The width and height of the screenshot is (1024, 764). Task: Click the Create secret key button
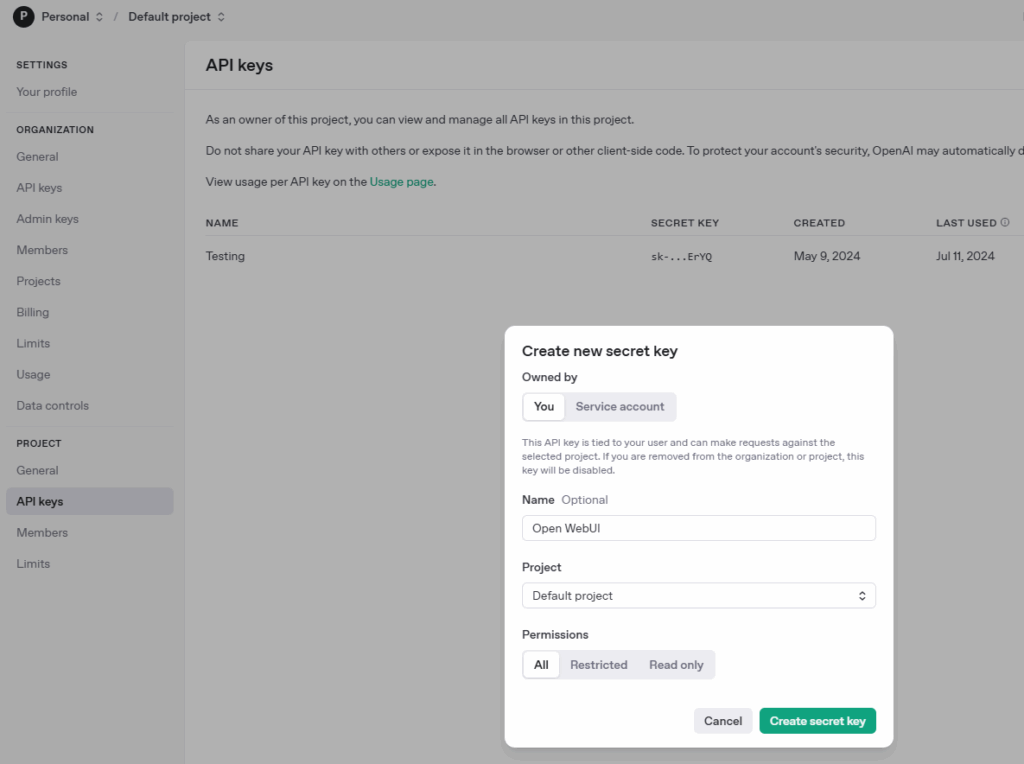[x=817, y=721]
